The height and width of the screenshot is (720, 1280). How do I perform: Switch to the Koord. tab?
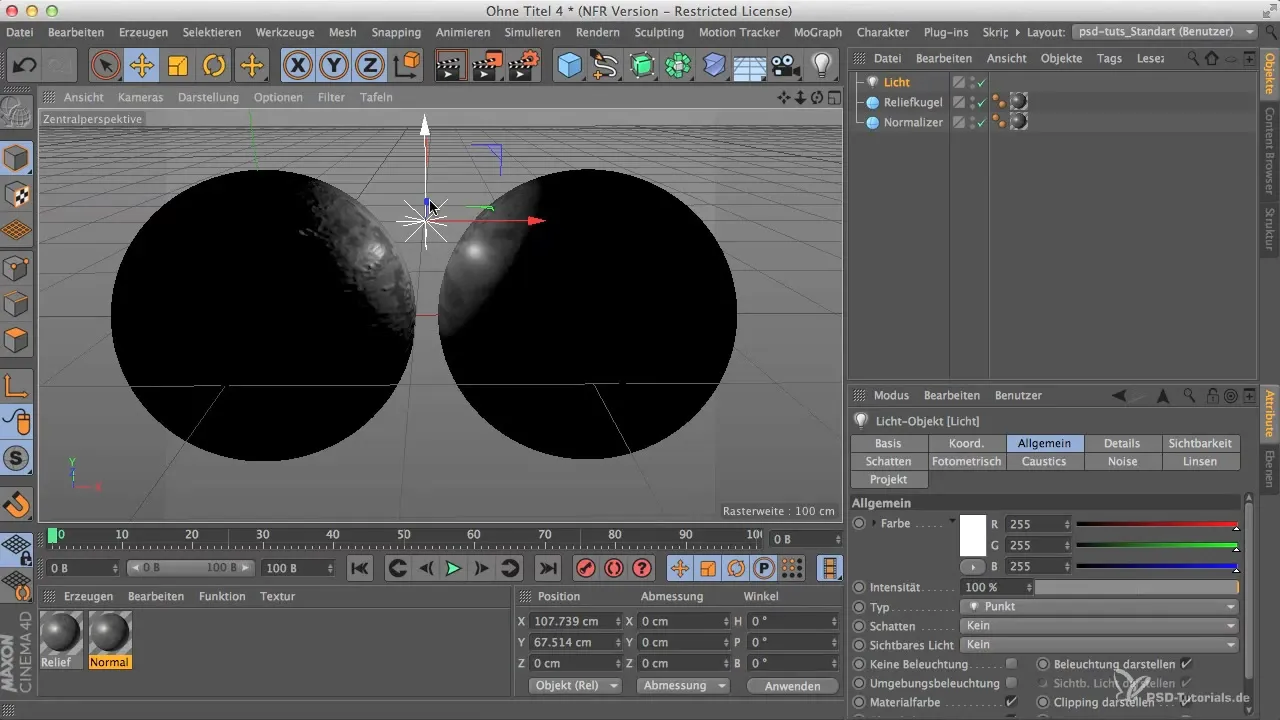tap(967, 443)
